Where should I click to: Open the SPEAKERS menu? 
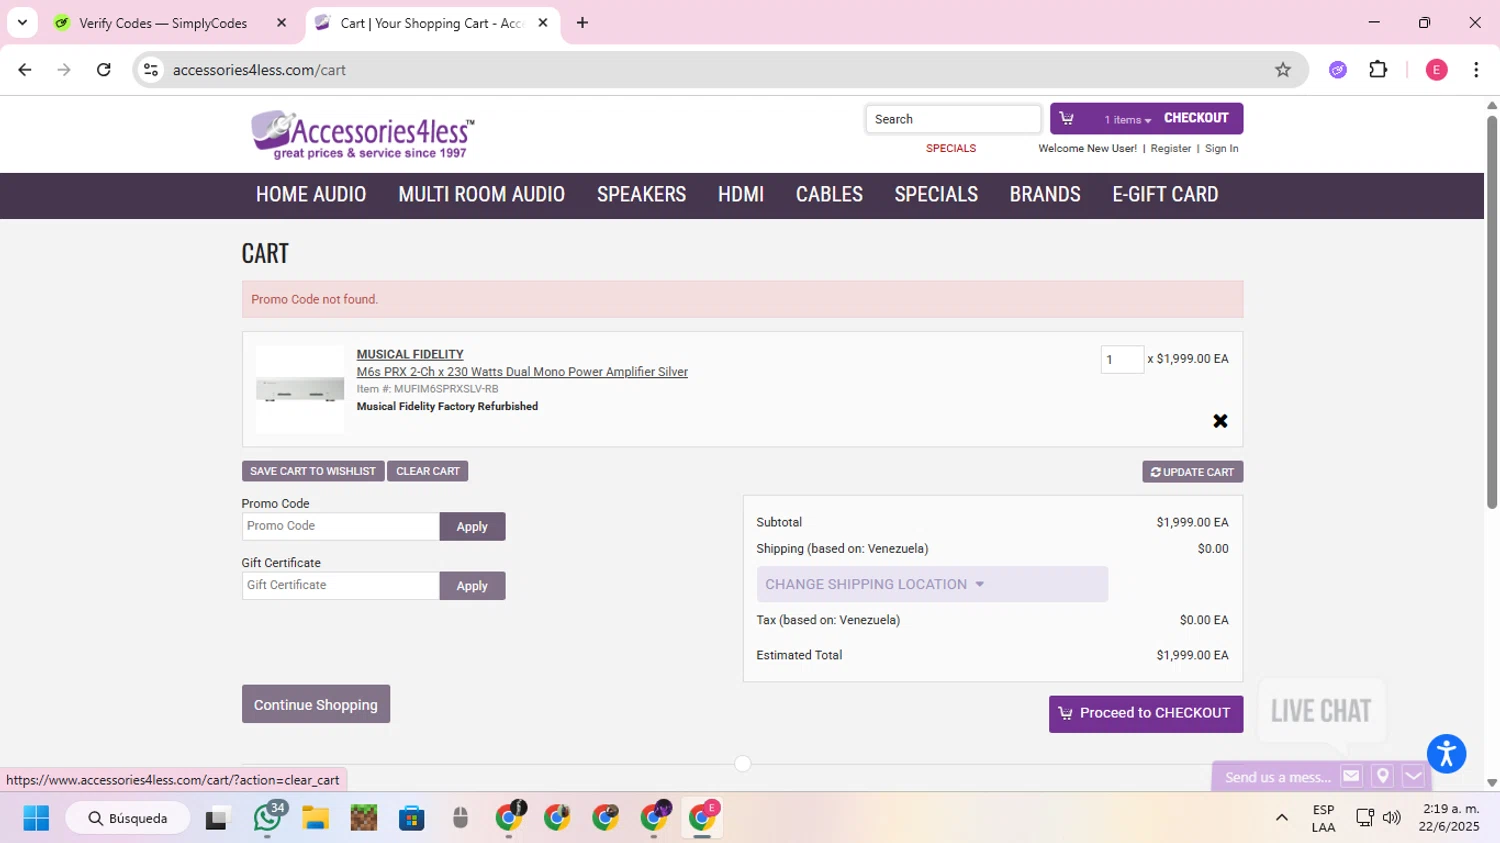[641, 194]
